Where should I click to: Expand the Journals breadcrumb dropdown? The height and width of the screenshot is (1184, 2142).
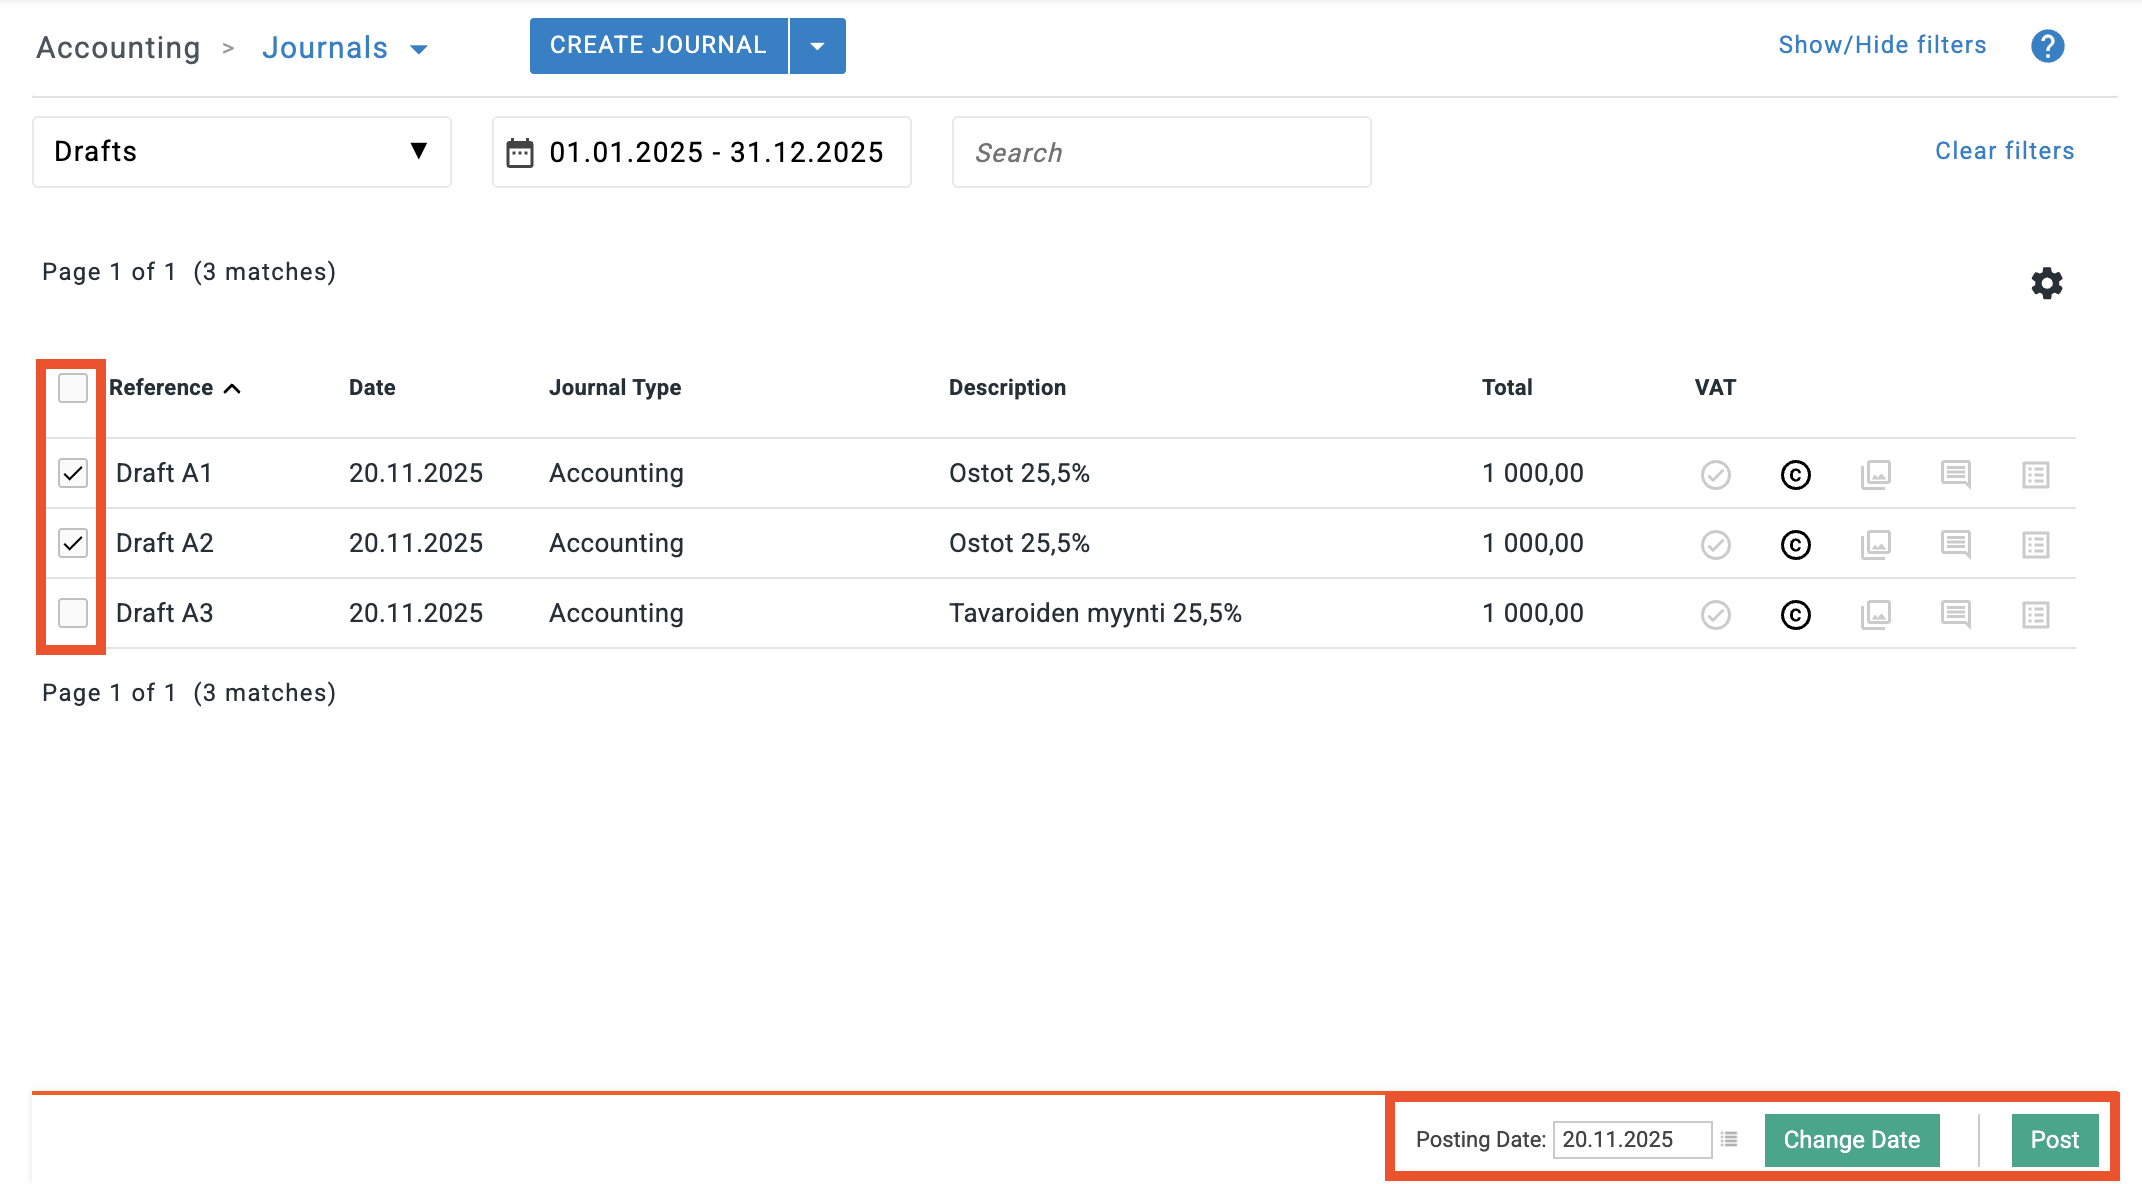(x=419, y=49)
